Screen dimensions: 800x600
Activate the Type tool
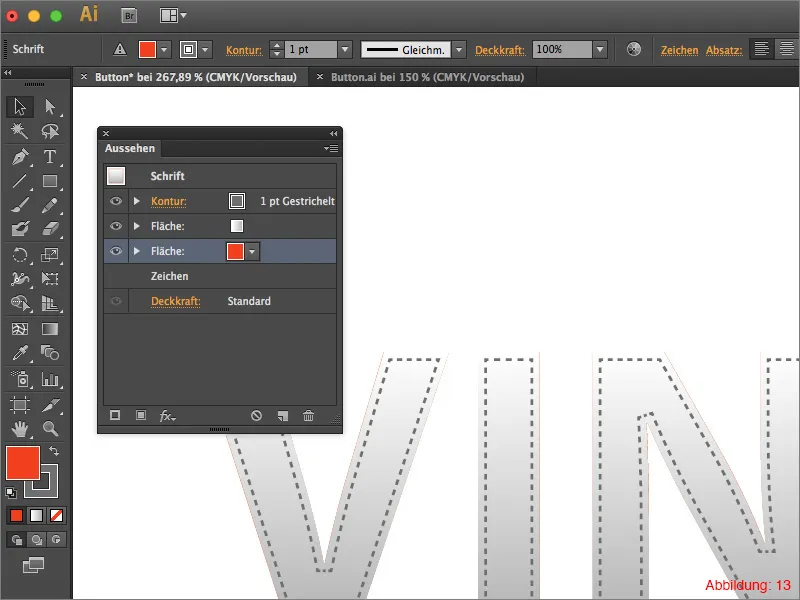49,157
